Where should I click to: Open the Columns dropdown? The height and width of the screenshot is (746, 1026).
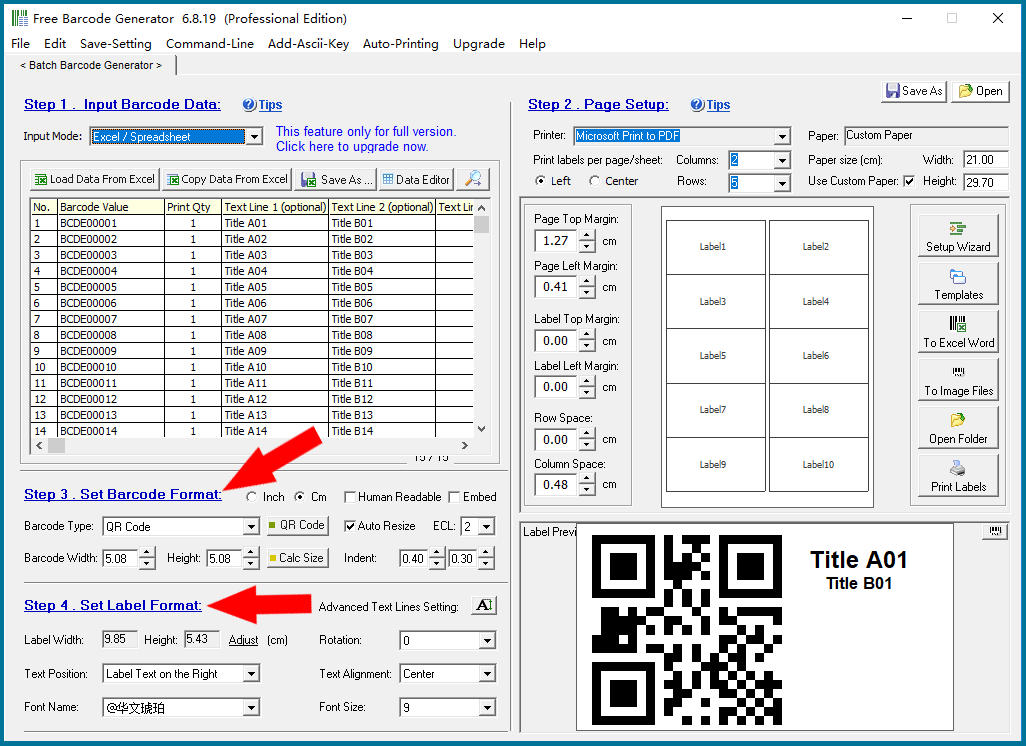pyautogui.click(x=782, y=160)
